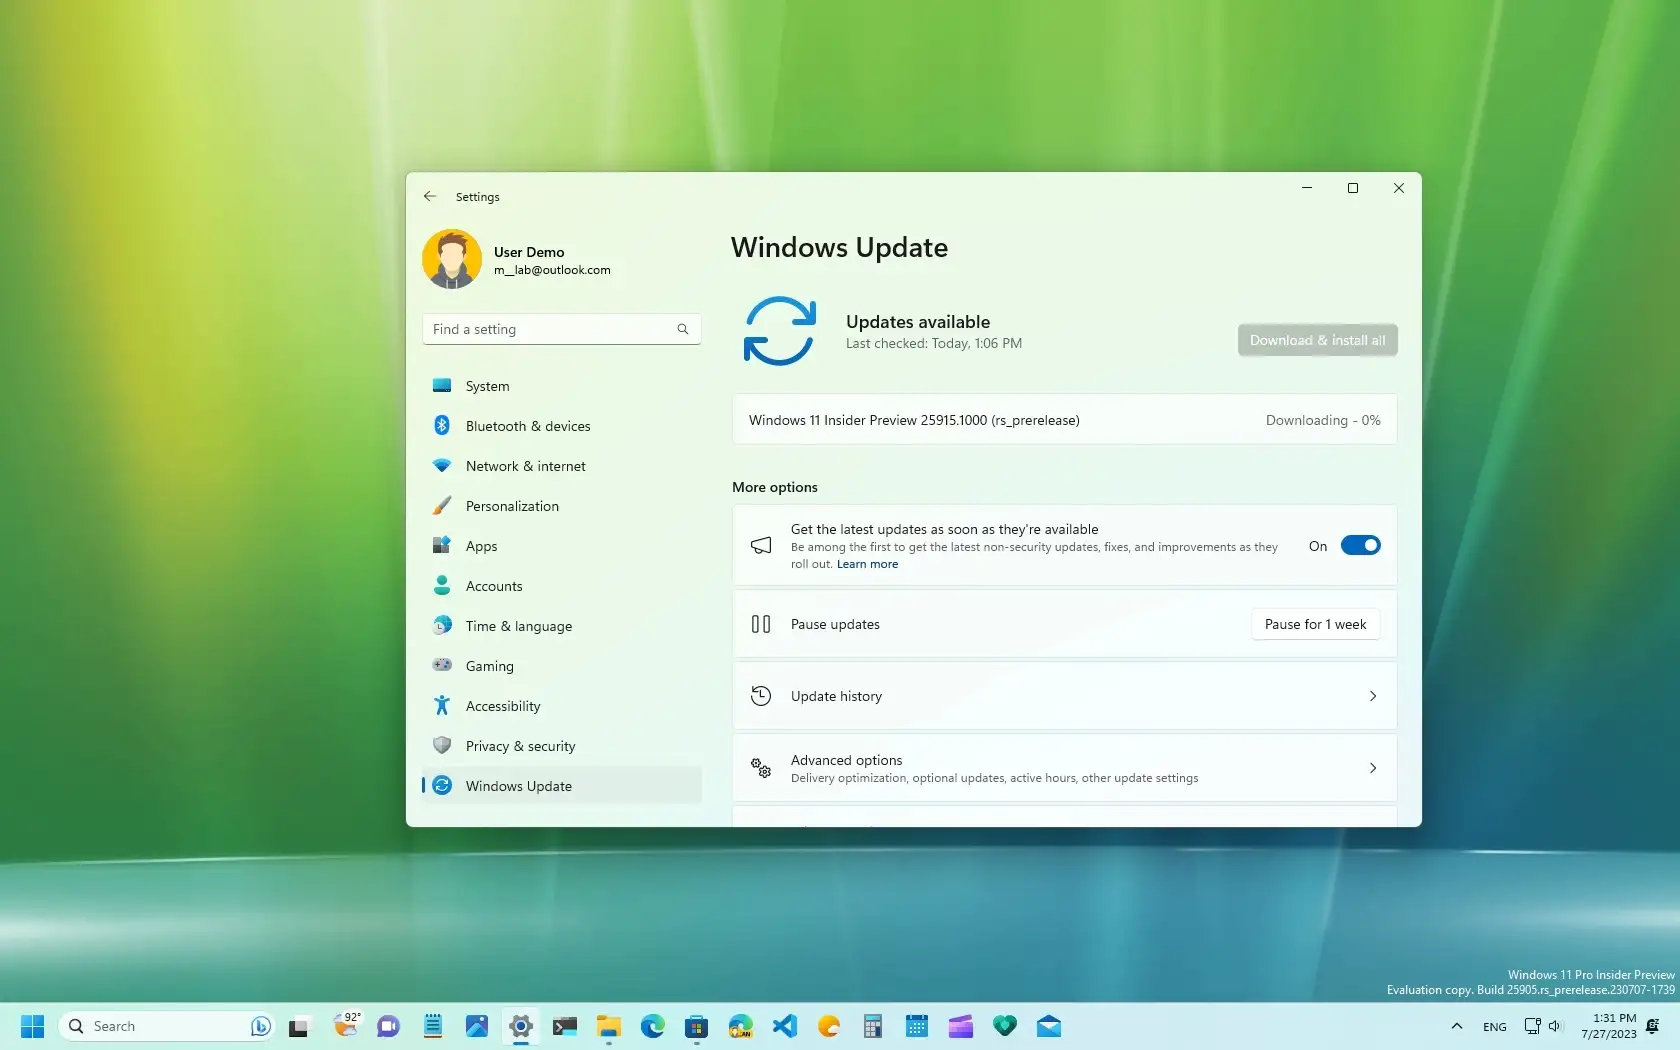Open Microsoft Edge from taskbar
The image size is (1680, 1050).
tap(653, 1026)
